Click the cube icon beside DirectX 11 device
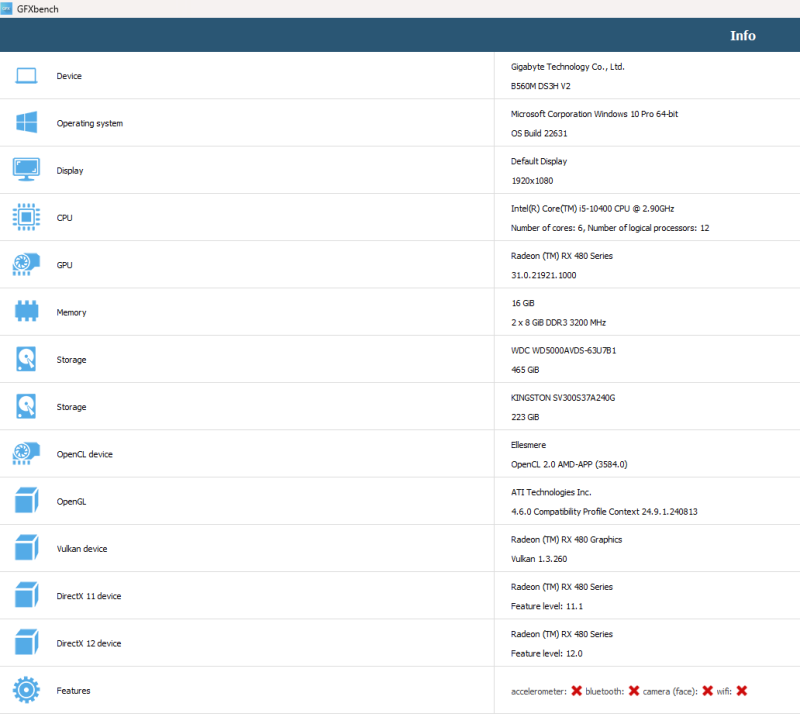The width and height of the screenshot is (800, 717). pyautogui.click(x=27, y=595)
